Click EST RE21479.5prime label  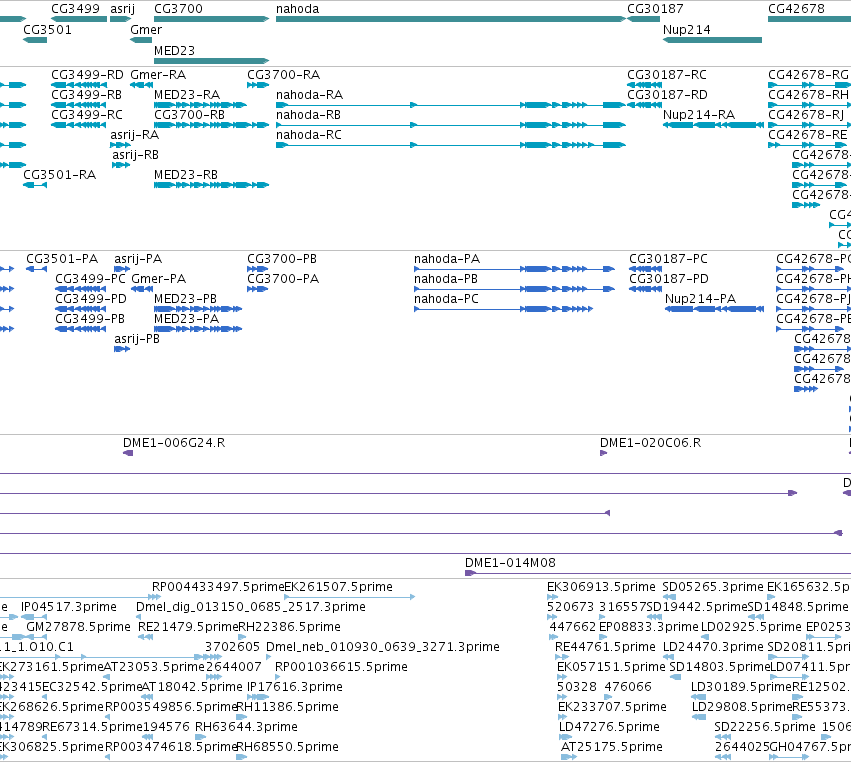[188, 626]
